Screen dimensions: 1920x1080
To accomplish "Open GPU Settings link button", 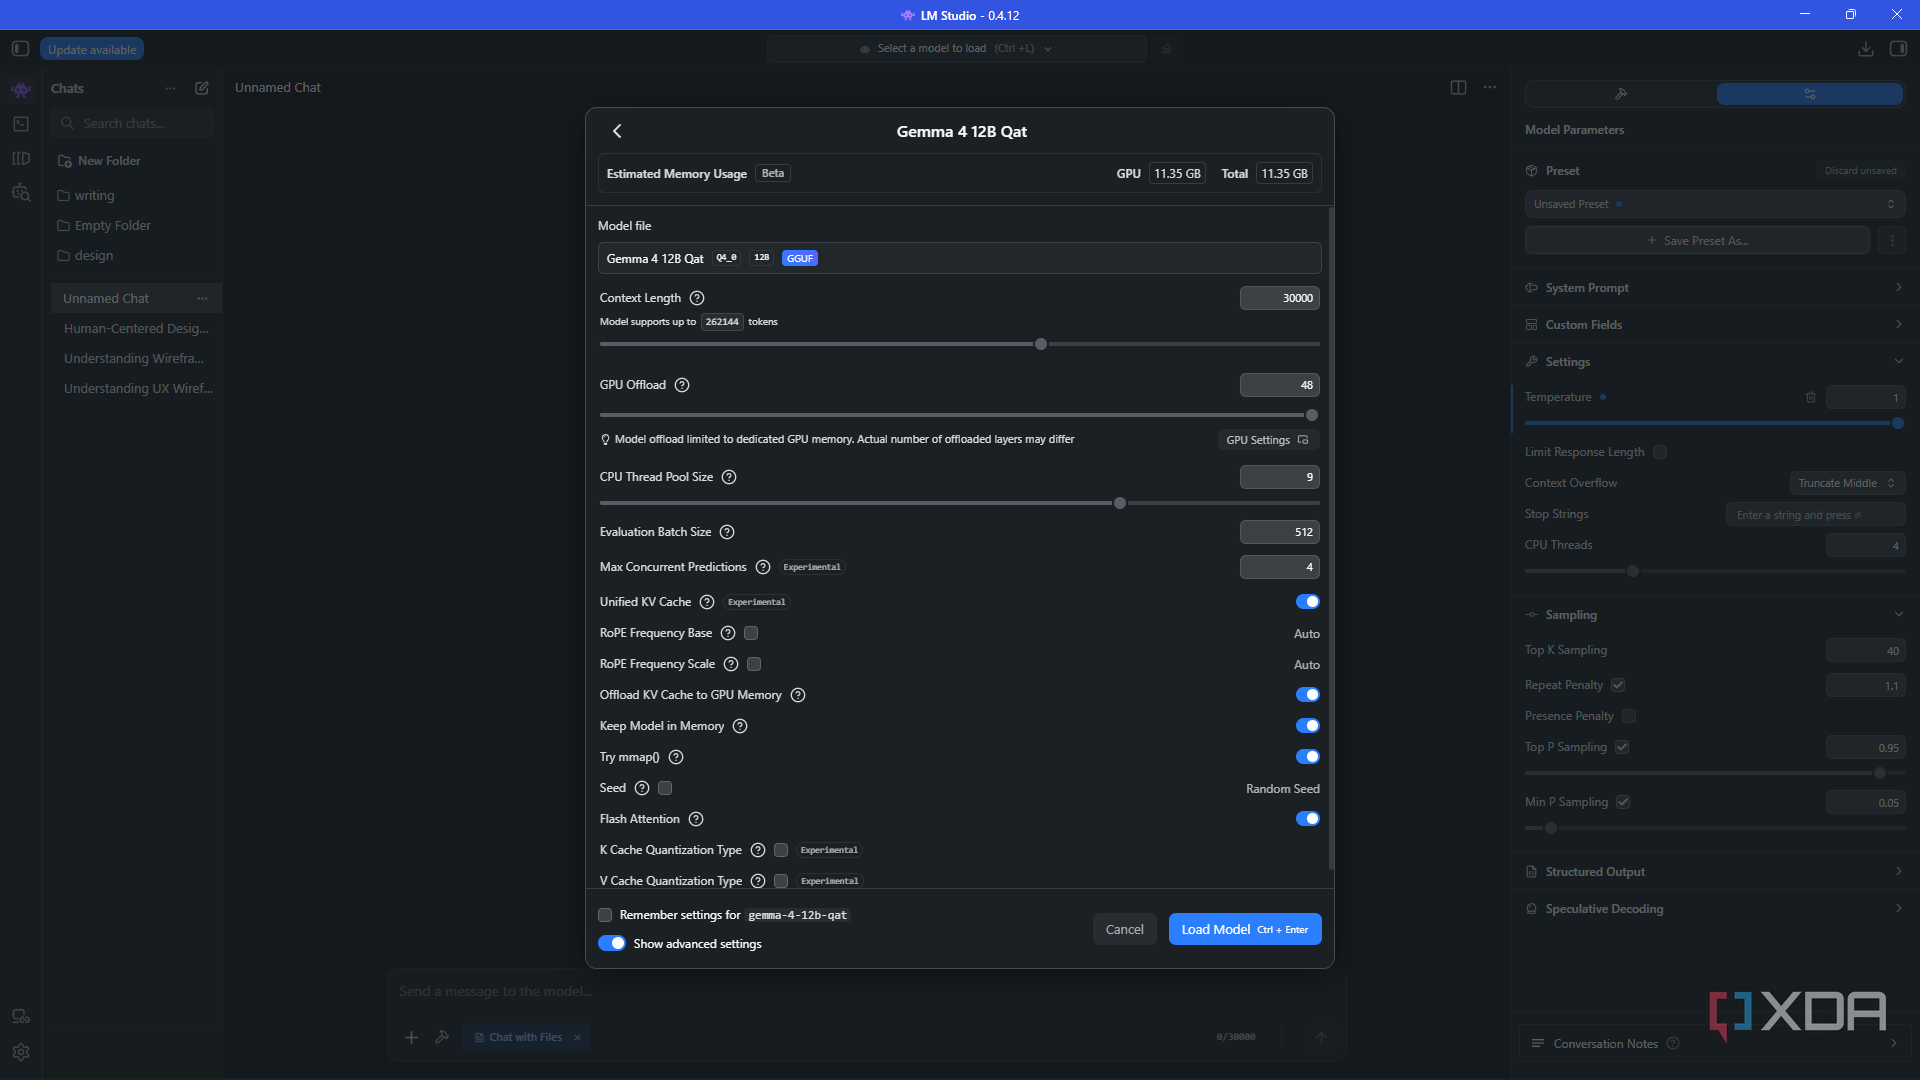I will click(1267, 440).
